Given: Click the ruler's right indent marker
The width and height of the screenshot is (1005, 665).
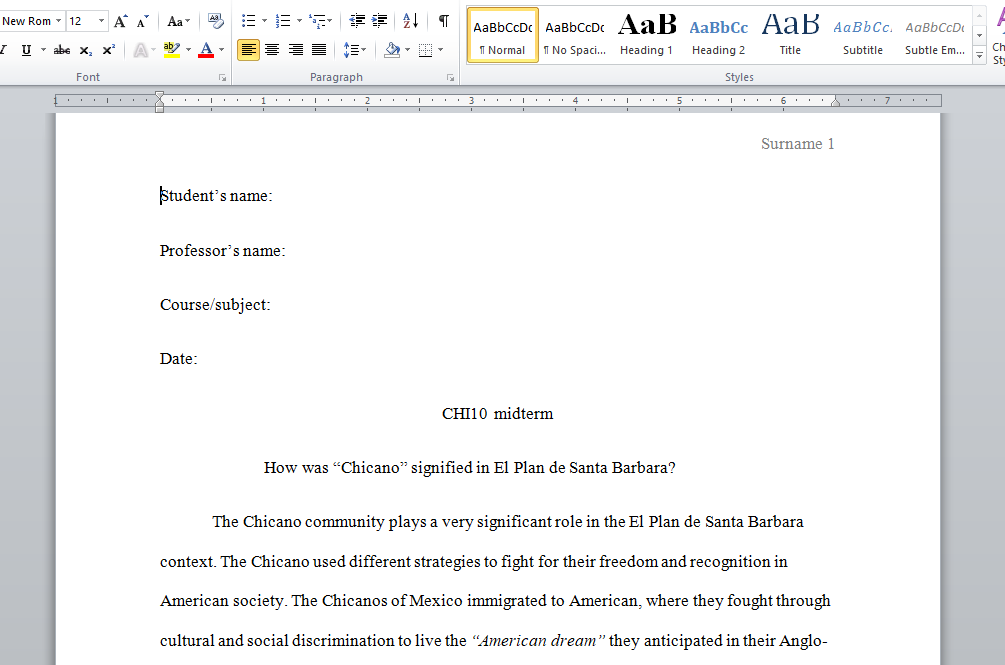Looking at the screenshot, I should [835, 101].
